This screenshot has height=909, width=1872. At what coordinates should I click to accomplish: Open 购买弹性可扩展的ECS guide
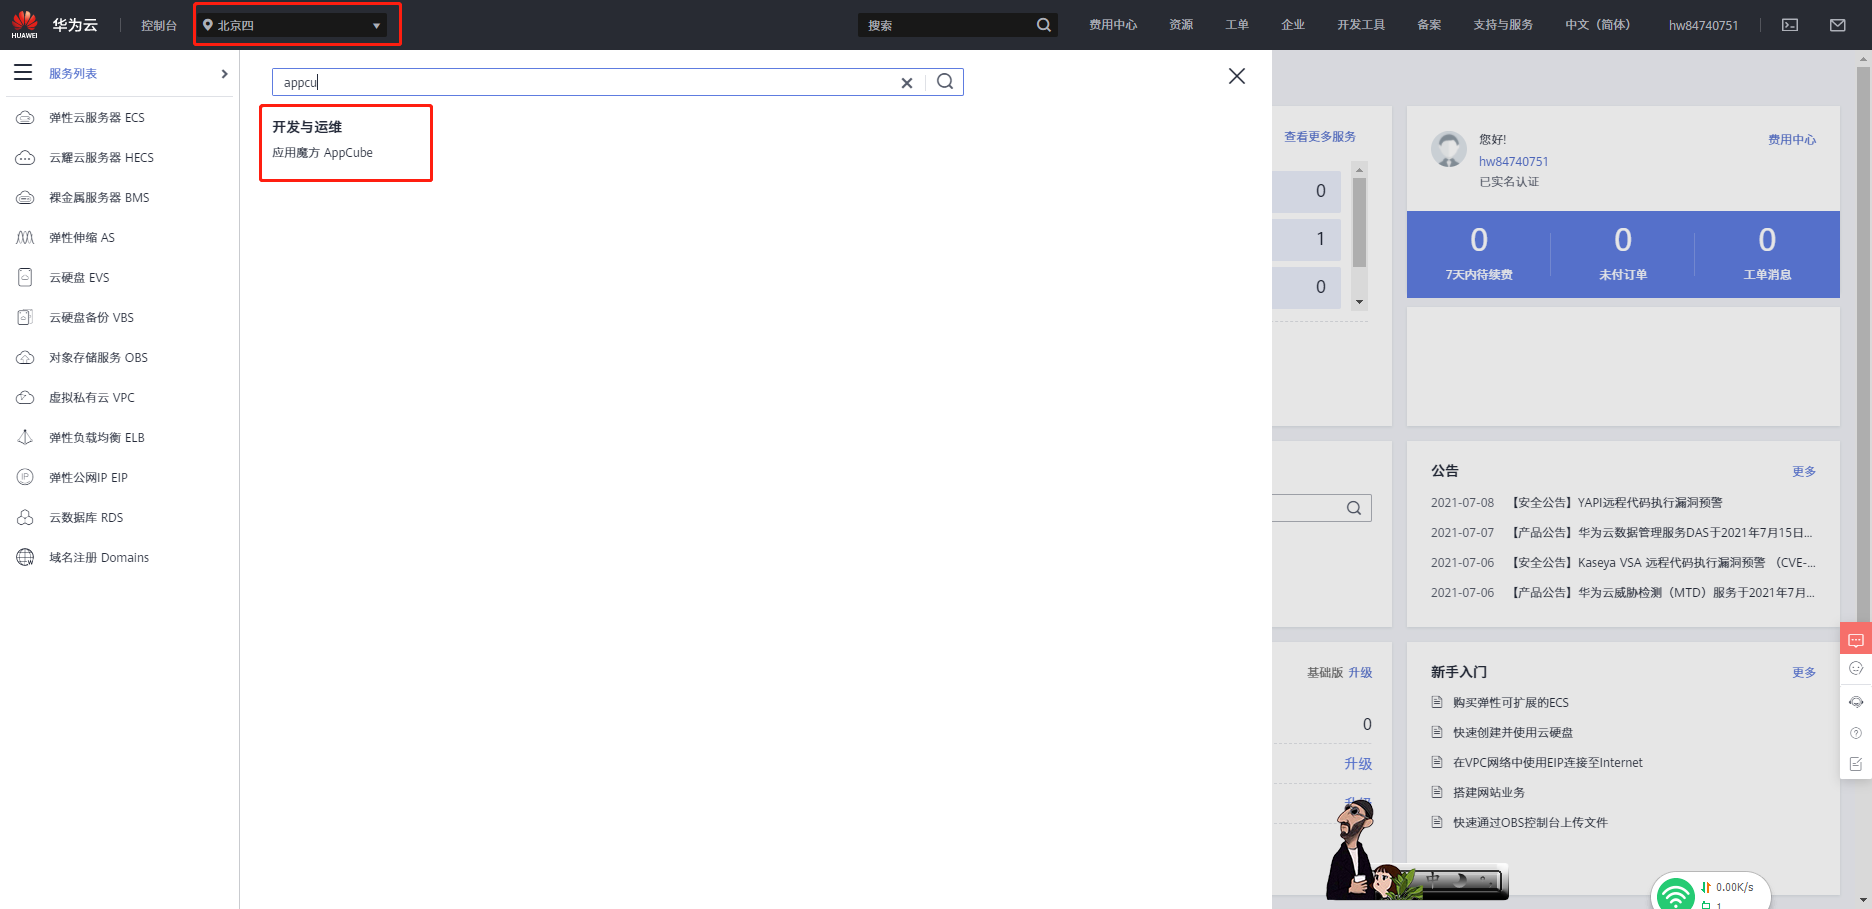[x=1511, y=703]
